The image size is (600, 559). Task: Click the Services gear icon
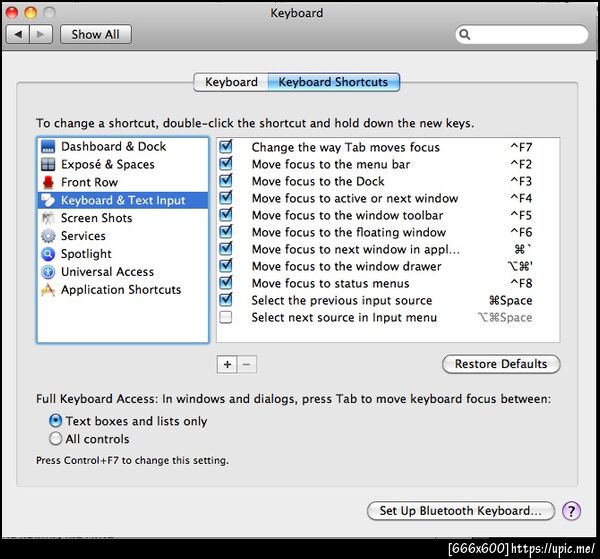click(x=48, y=236)
